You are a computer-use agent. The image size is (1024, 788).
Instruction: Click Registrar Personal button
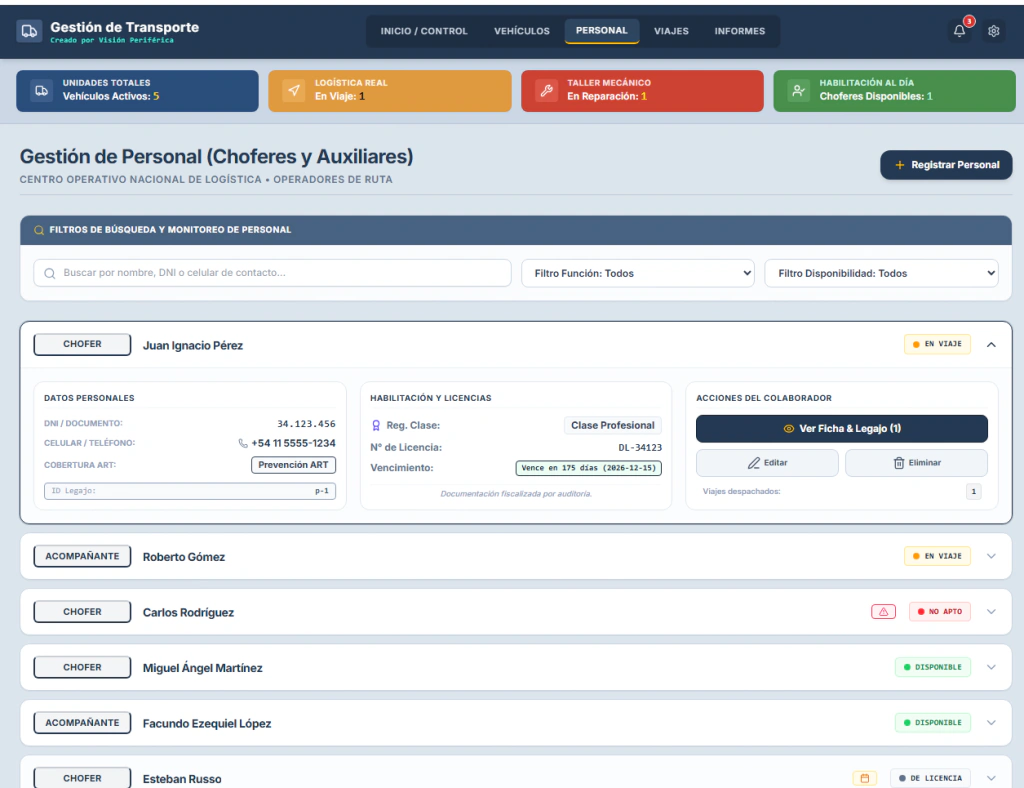(x=946, y=165)
